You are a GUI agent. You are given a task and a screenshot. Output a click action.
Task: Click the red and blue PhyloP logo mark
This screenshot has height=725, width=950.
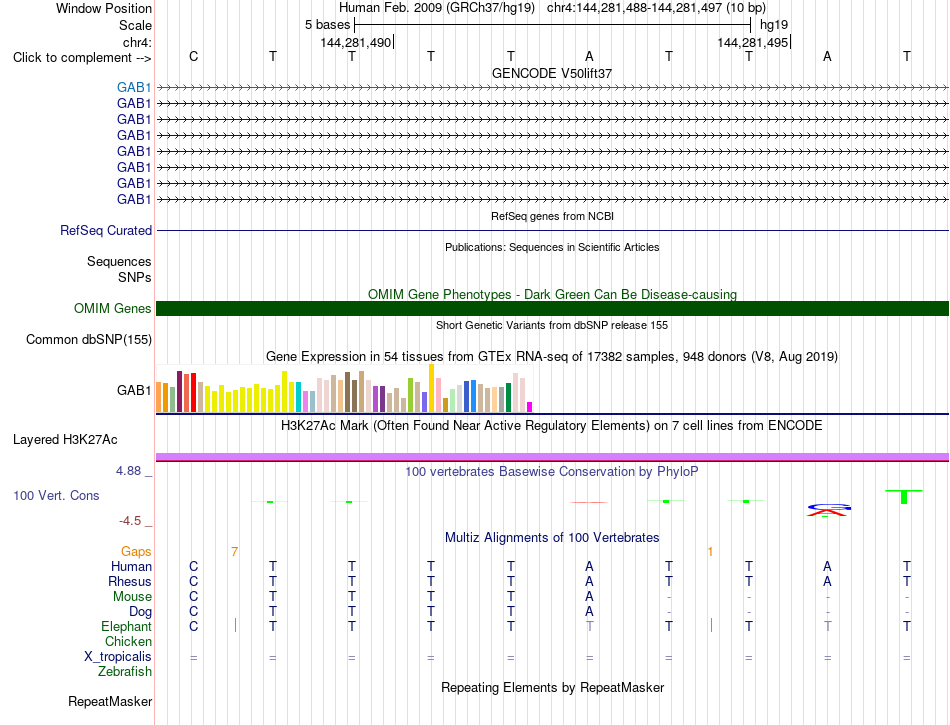(x=828, y=510)
